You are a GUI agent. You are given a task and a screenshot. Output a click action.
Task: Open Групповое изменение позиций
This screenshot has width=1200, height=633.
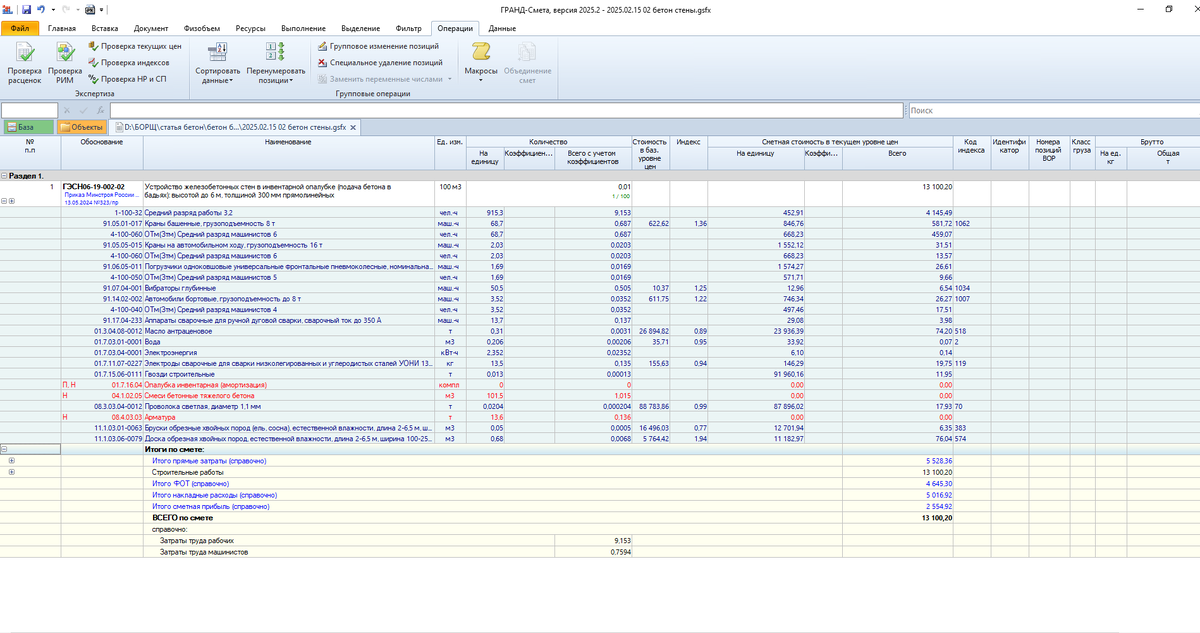[x=378, y=46]
